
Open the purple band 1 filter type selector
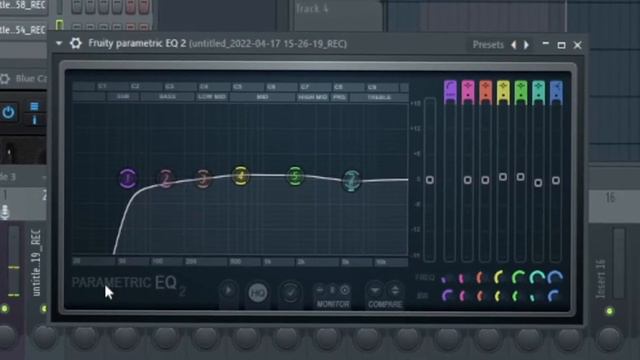[450, 91]
